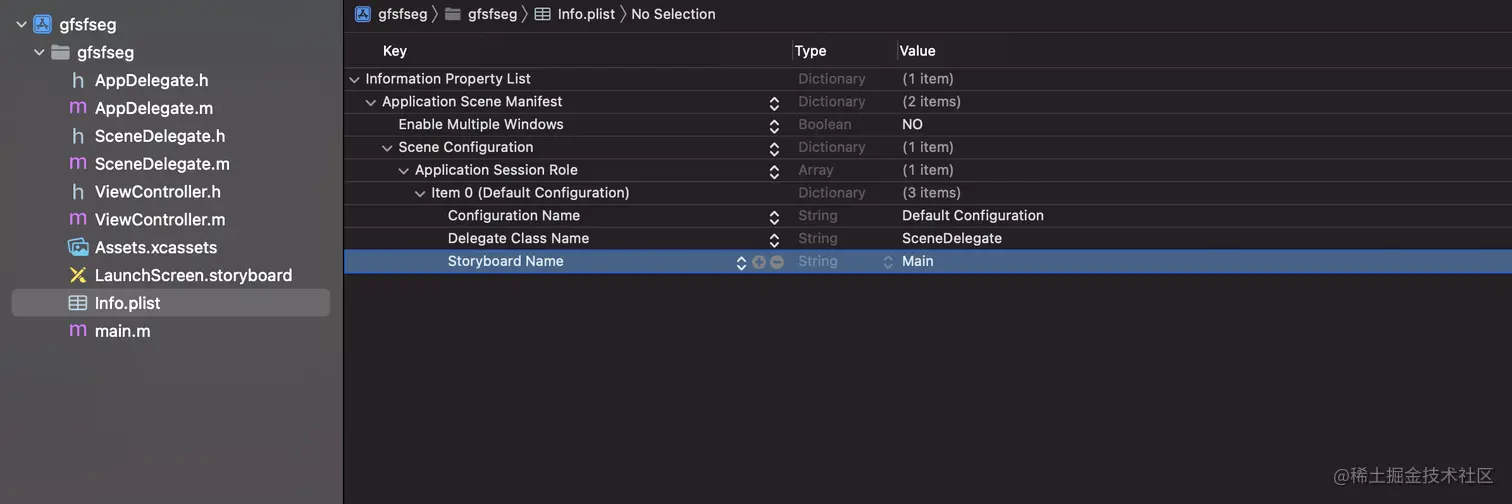Screen dimensions: 1512x504
Task: Collapse the Scene Configuration dictionary
Action: (387, 148)
